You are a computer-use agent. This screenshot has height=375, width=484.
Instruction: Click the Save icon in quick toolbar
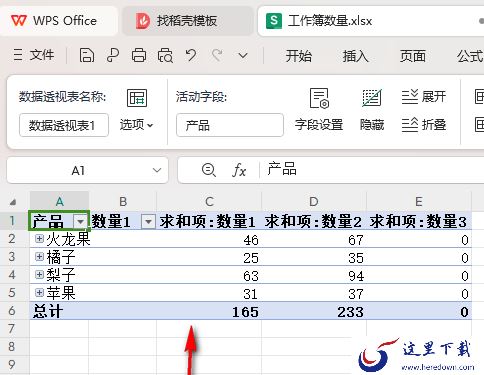click(87, 55)
